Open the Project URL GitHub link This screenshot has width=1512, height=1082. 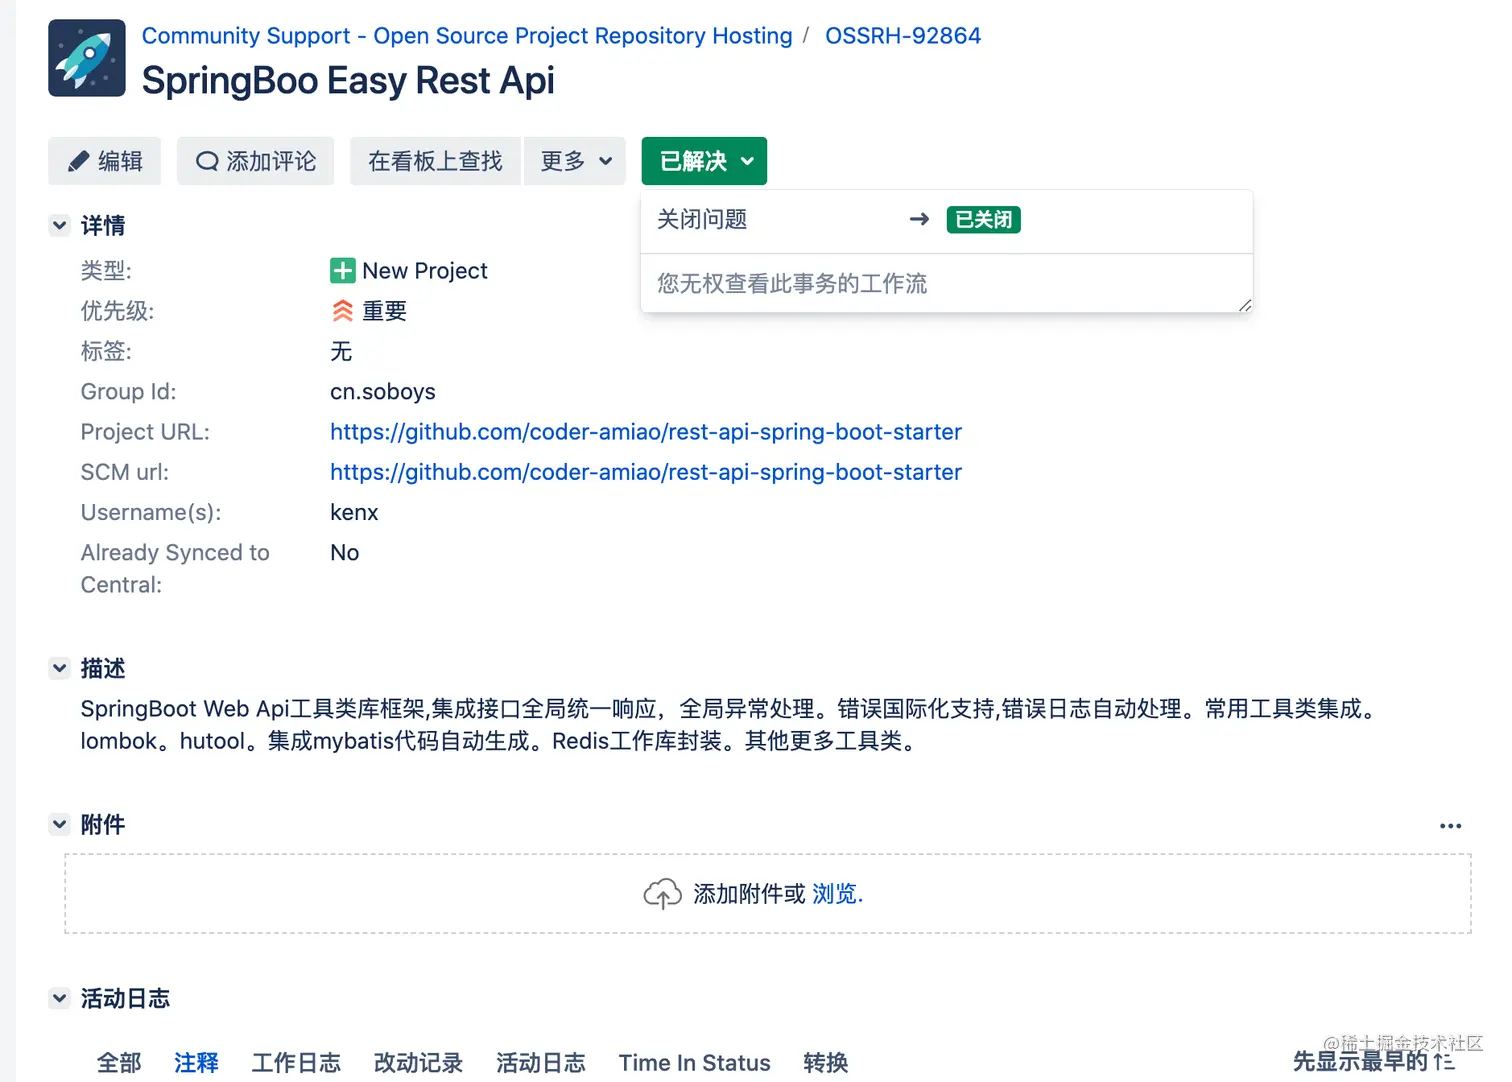click(646, 432)
